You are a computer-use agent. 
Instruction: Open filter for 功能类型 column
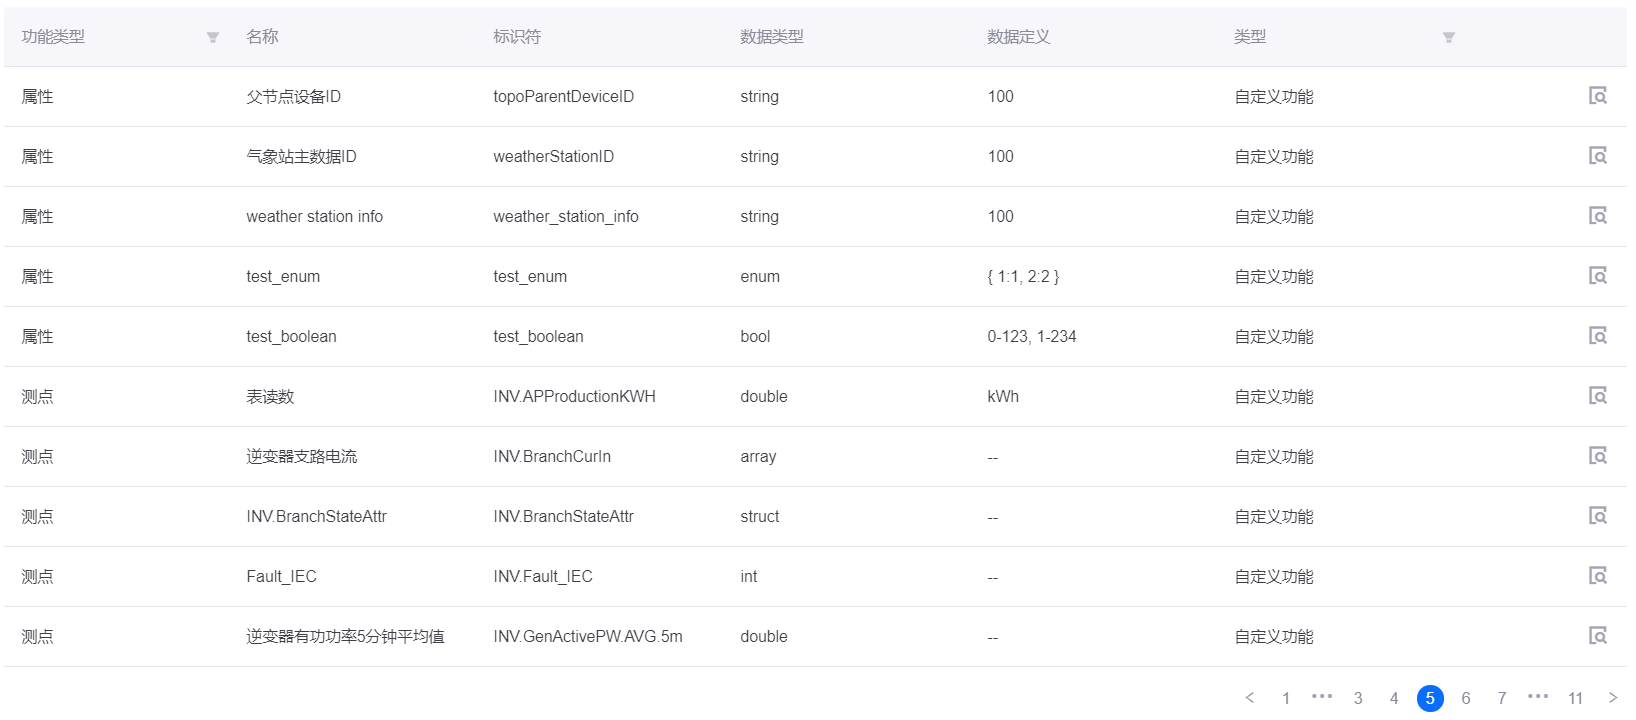point(213,37)
